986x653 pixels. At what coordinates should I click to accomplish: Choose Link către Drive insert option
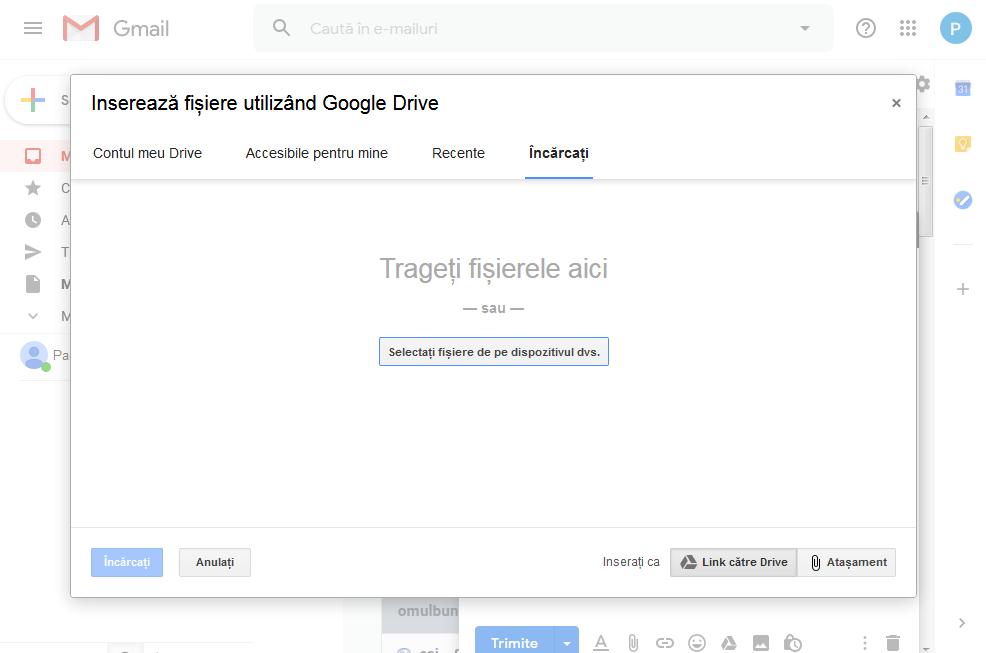coord(734,562)
